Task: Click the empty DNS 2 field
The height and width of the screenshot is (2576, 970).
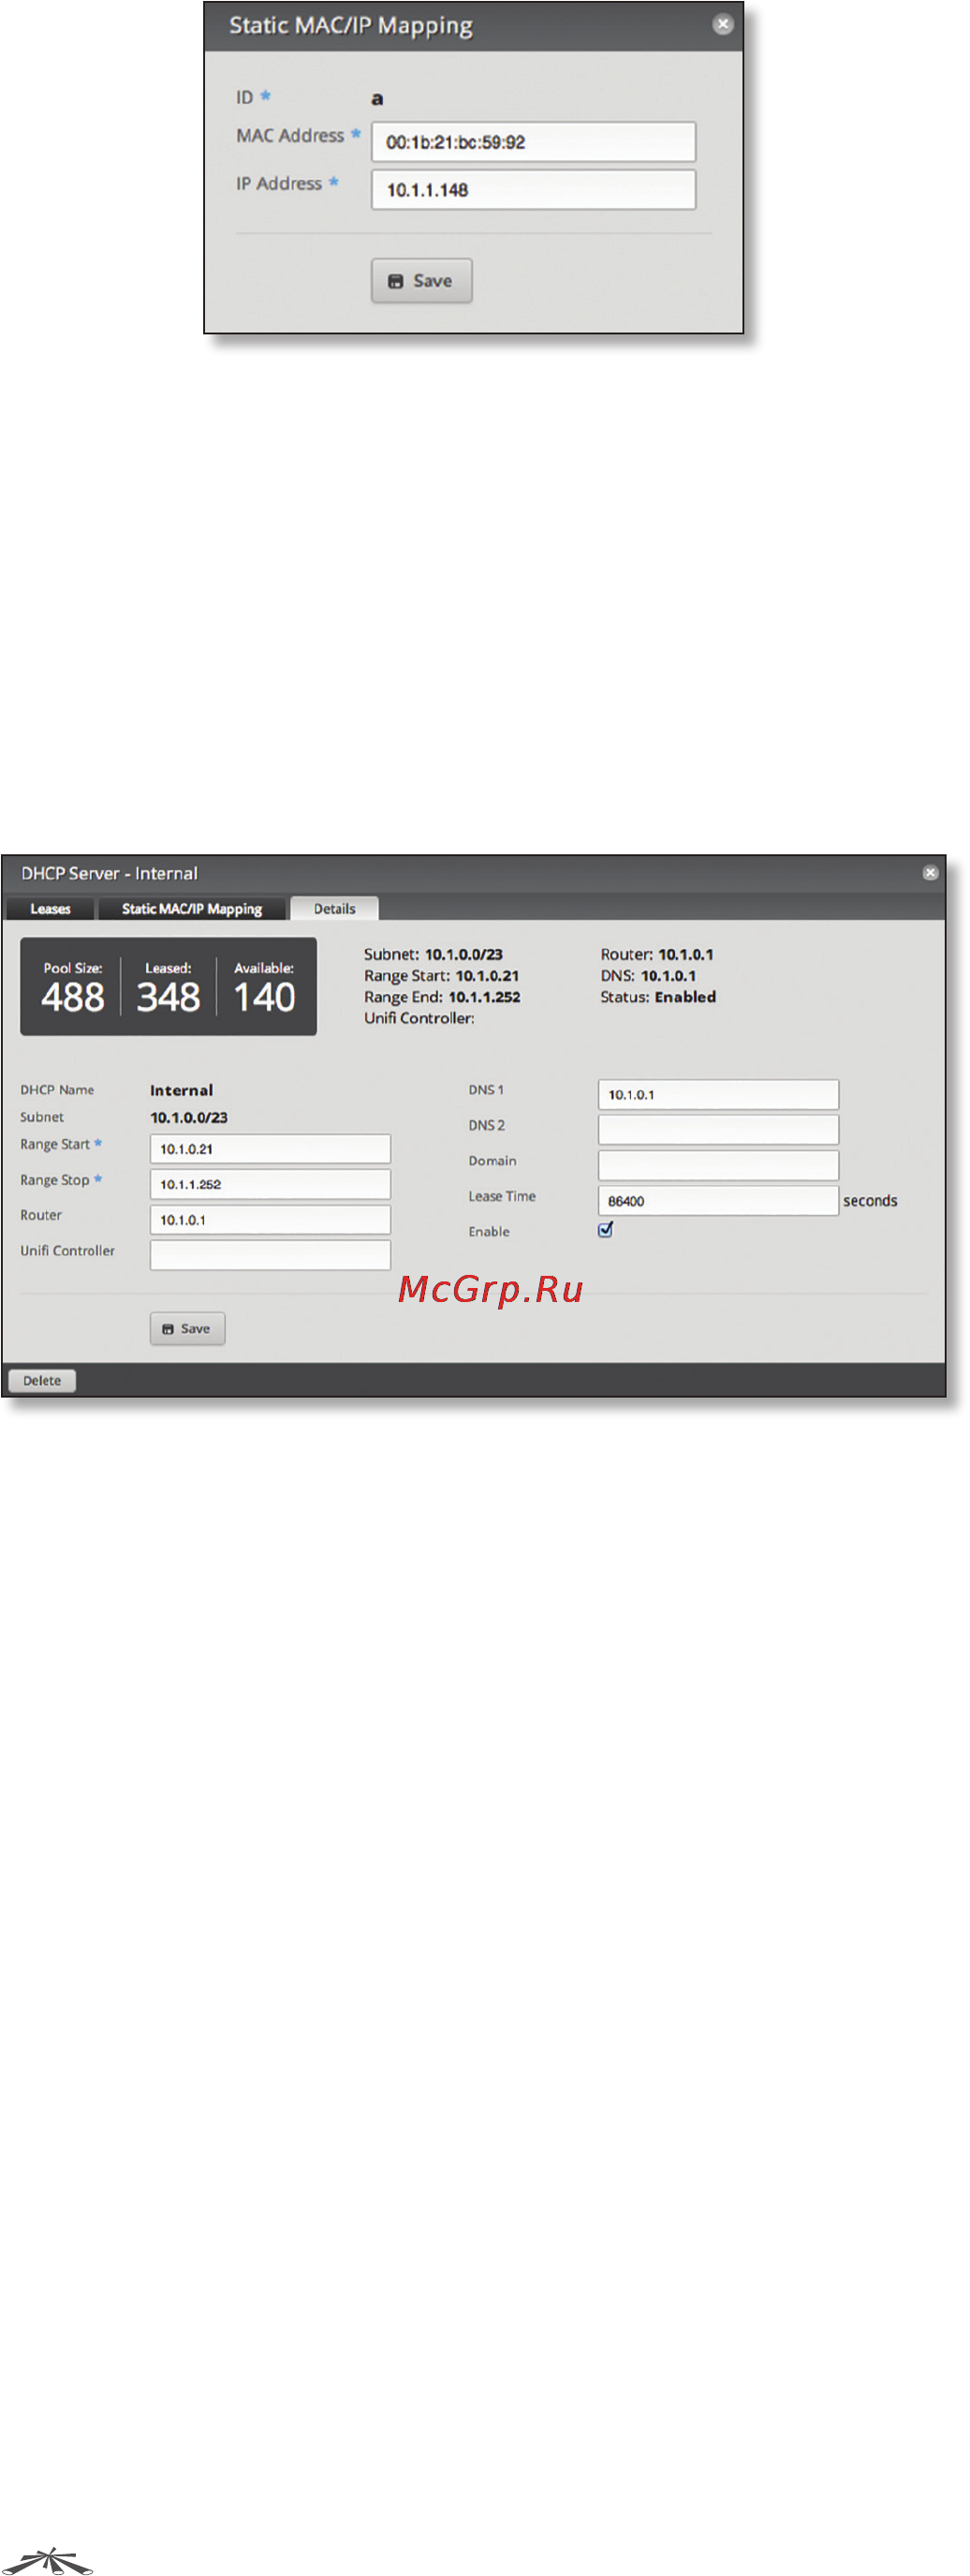Action: pos(718,1130)
